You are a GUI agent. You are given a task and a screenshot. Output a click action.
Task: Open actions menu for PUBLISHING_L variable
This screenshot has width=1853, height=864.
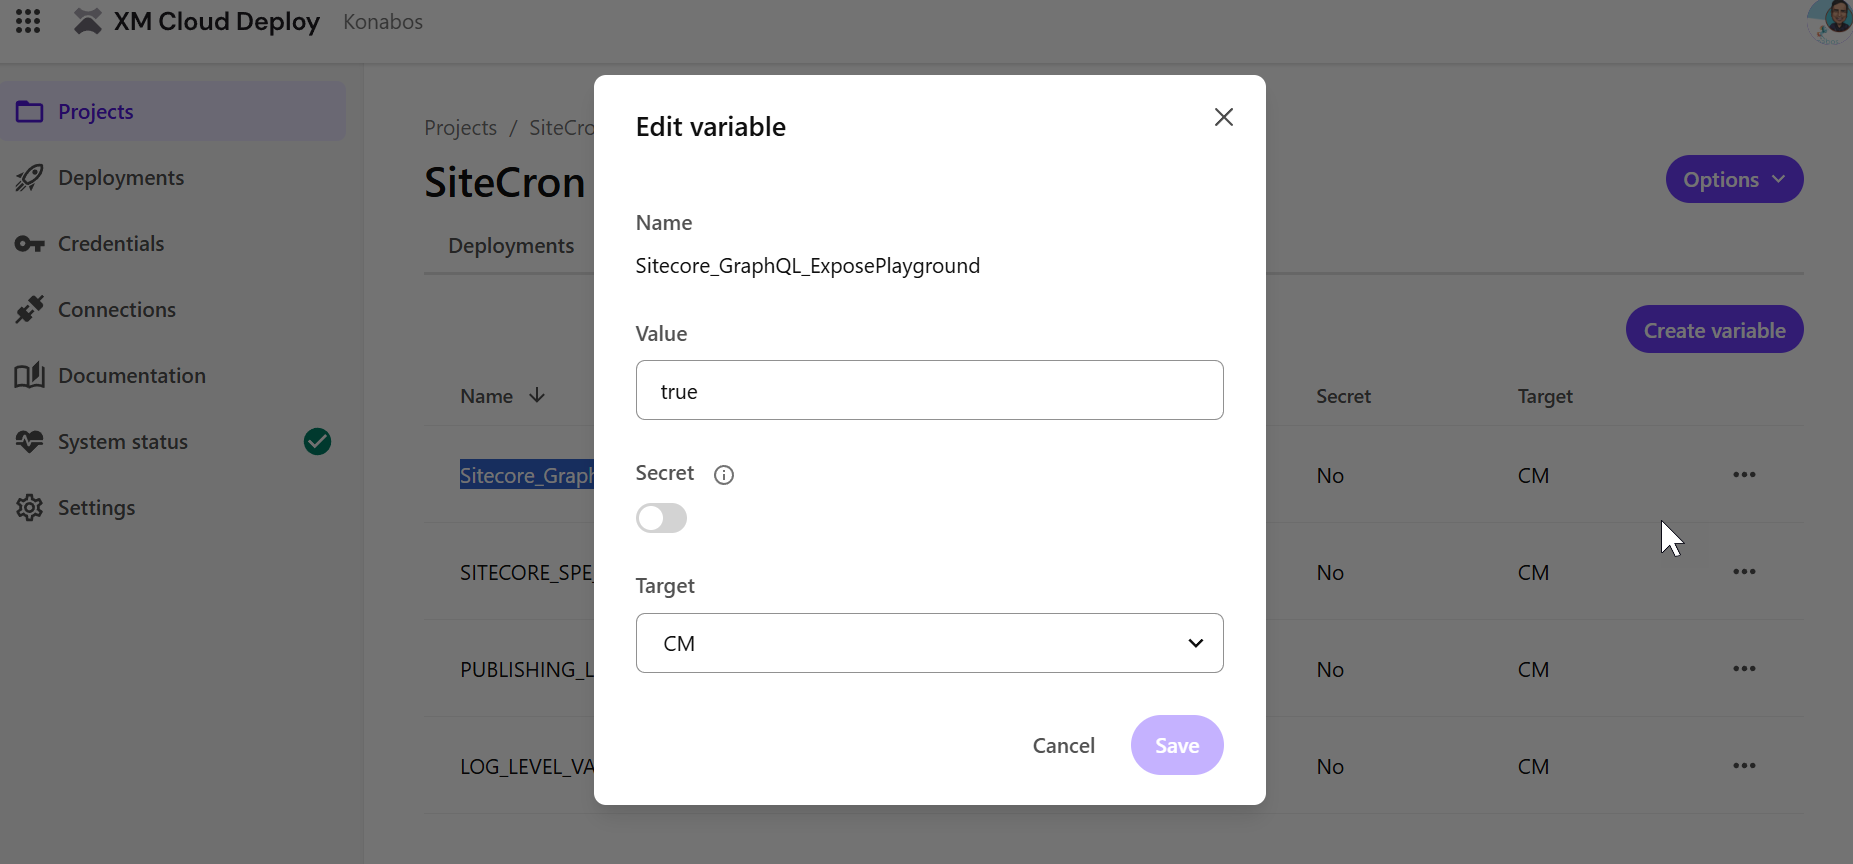coord(1744,668)
